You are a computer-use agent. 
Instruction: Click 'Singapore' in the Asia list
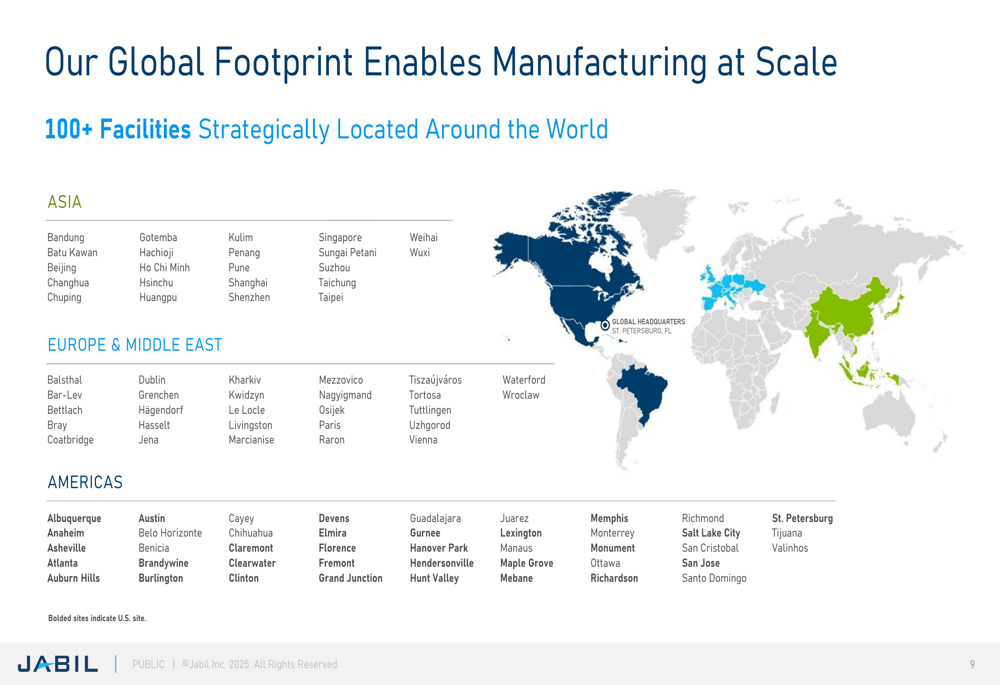click(x=340, y=237)
